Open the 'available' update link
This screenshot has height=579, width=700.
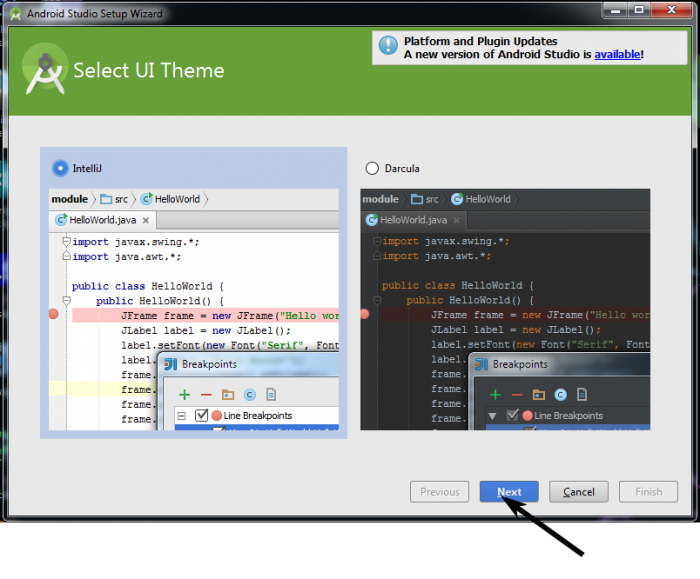coord(617,54)
